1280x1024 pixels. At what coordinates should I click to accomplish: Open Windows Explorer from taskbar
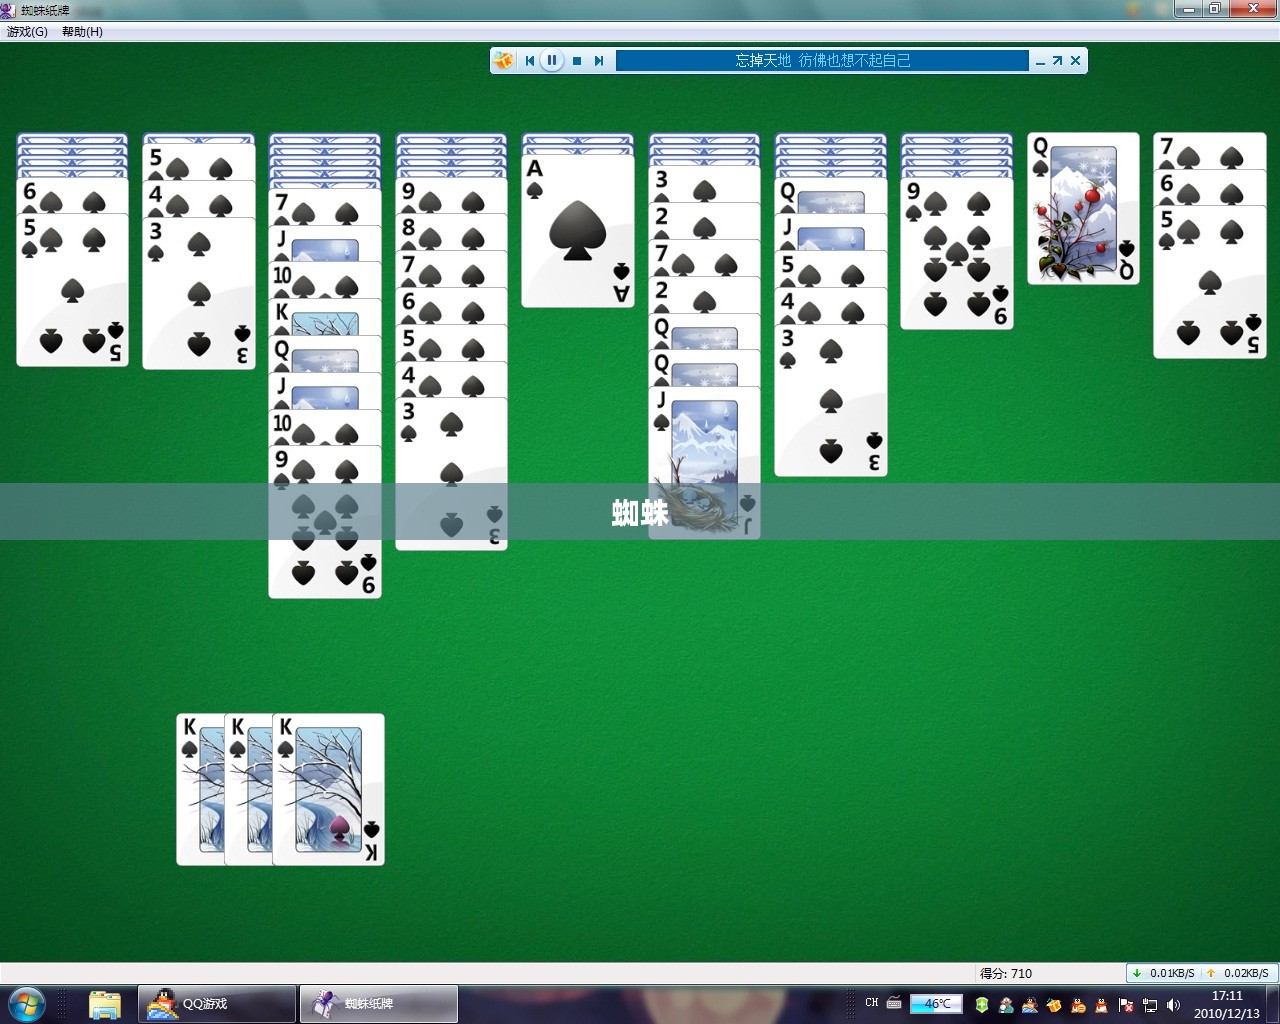pyautogui.click(x=104, y=1004)
